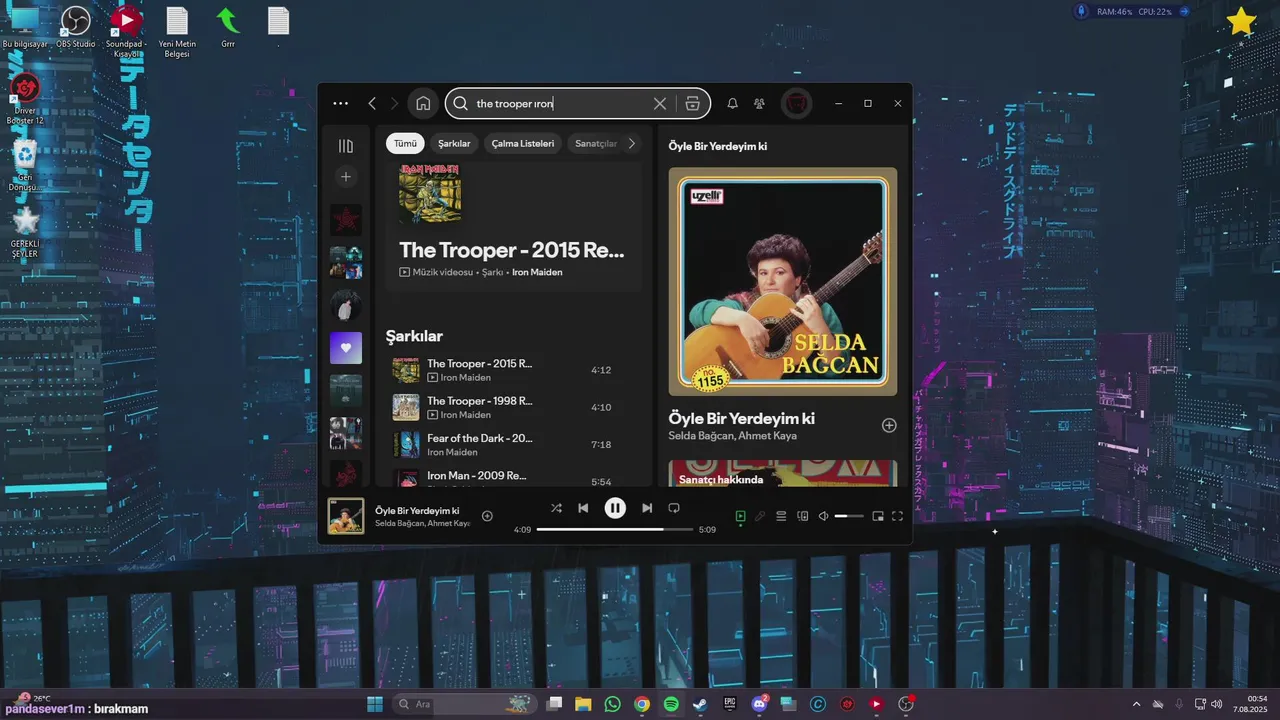The image size is (1280, 720).
Task: Open the OBS Studio desktop shortcut
Action: [76, 27]
